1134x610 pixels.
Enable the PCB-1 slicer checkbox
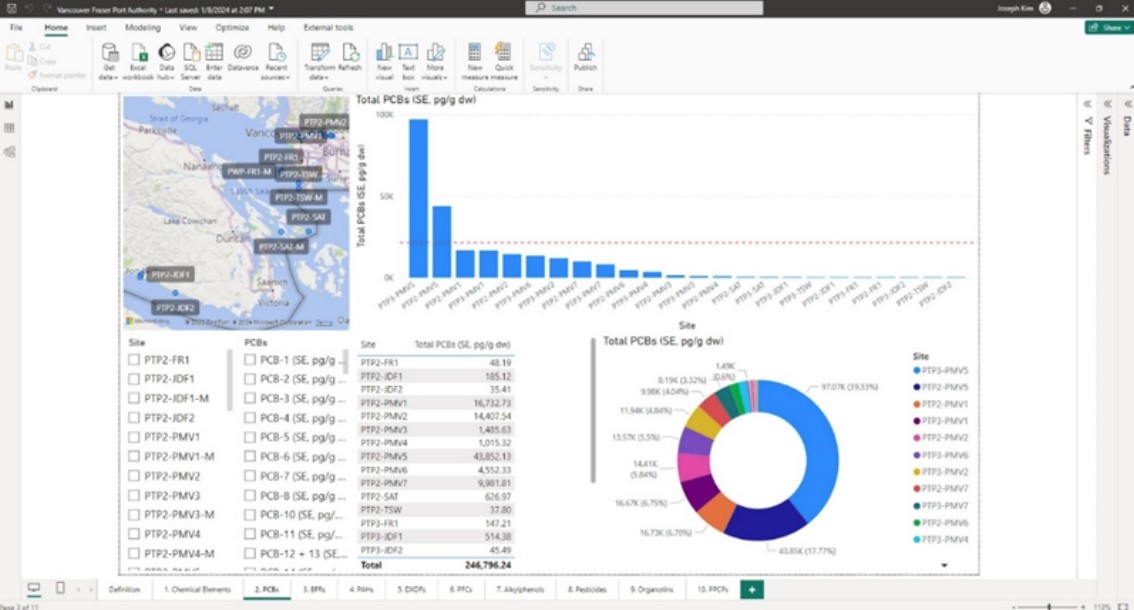pyautogui.click(x=250, y=360)
